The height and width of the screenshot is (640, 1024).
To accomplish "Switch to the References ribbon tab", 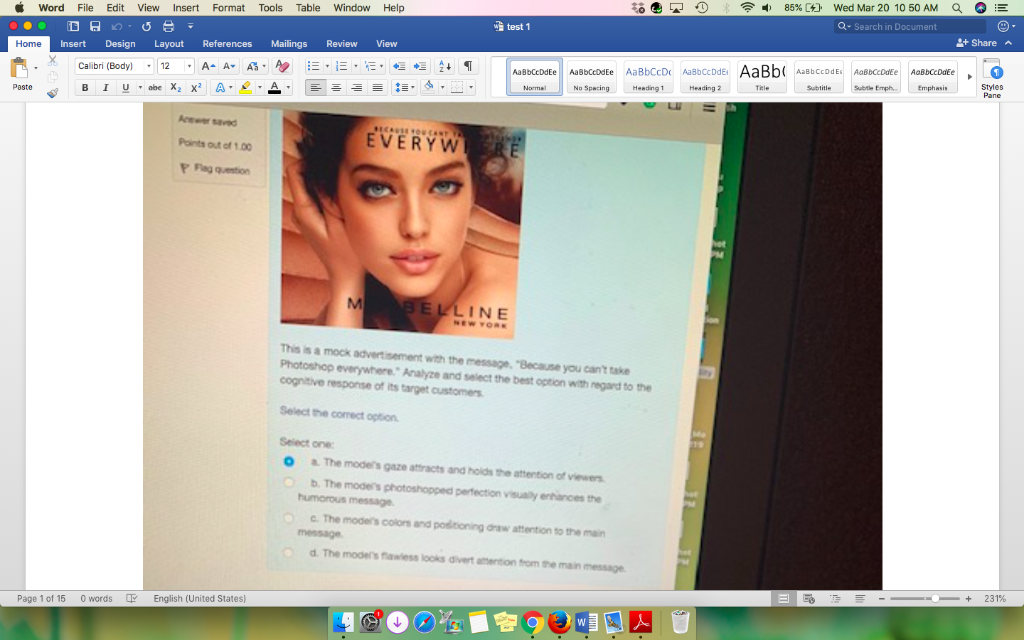I will 227,43.
